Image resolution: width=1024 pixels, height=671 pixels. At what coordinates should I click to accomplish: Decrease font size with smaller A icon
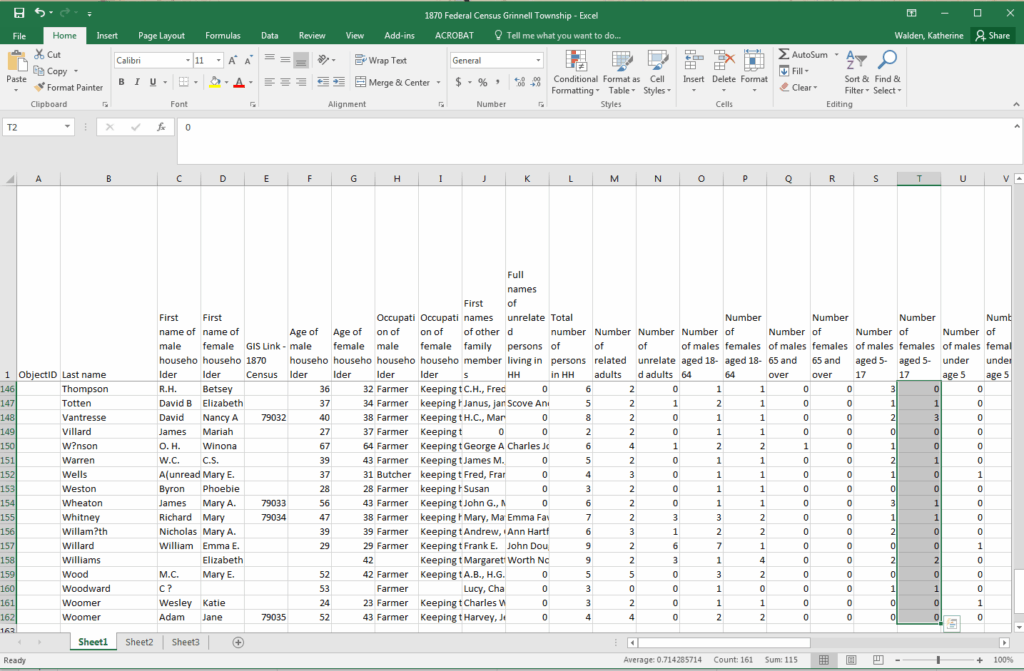pyautogui.click(x=248, y=60)
